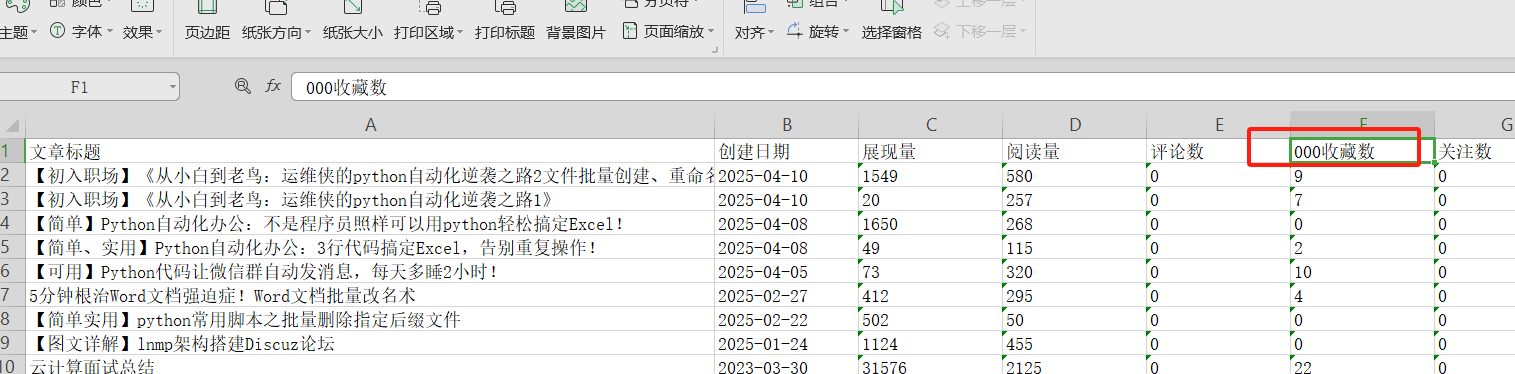Click title cell 【简单、实用】Python自动化办公：3行代码
Image resolution: width=1515 pixels, height=374 pixels.
[370, 247]
